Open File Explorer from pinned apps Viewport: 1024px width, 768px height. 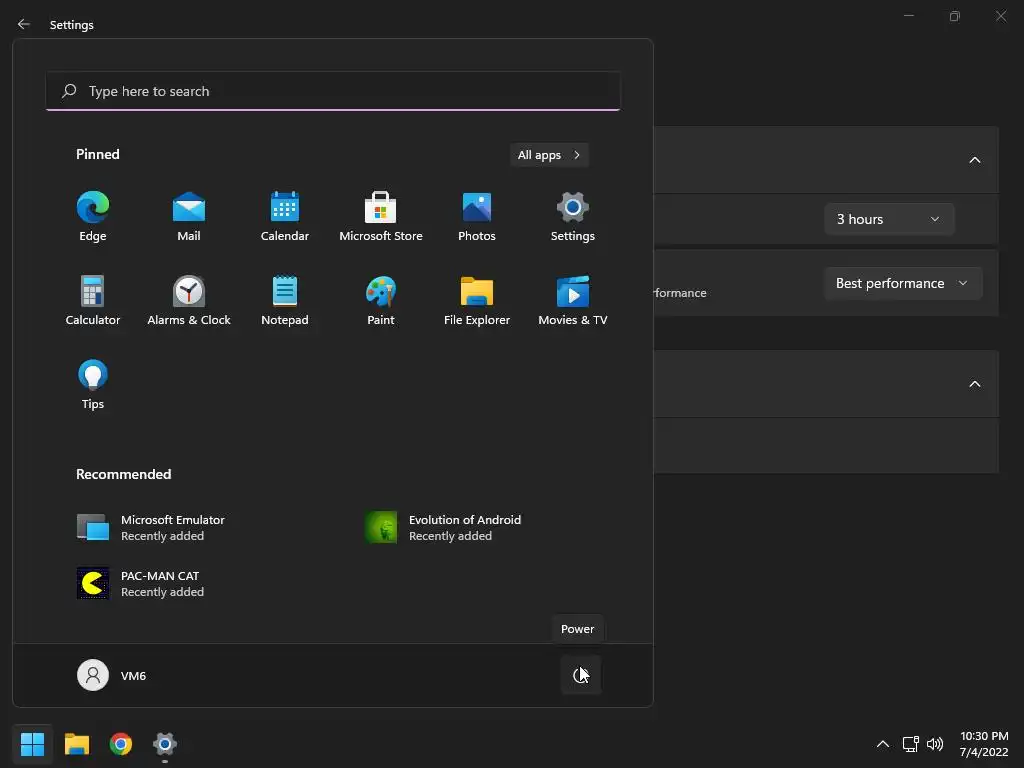(477, 300)
